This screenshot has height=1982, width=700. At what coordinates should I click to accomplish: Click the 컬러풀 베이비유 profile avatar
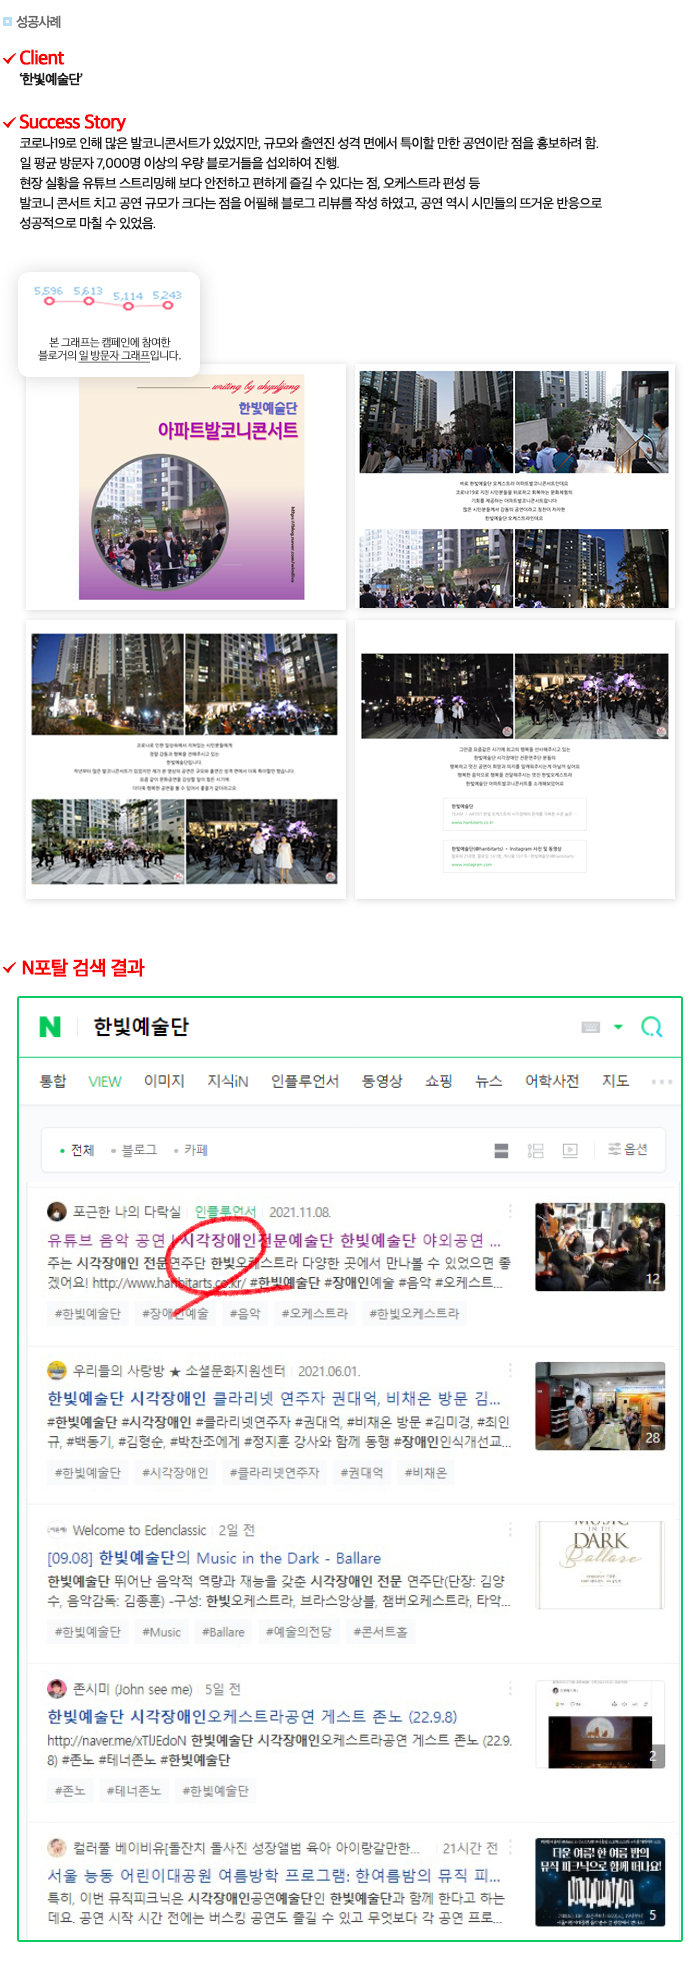tap(57, 1848)
